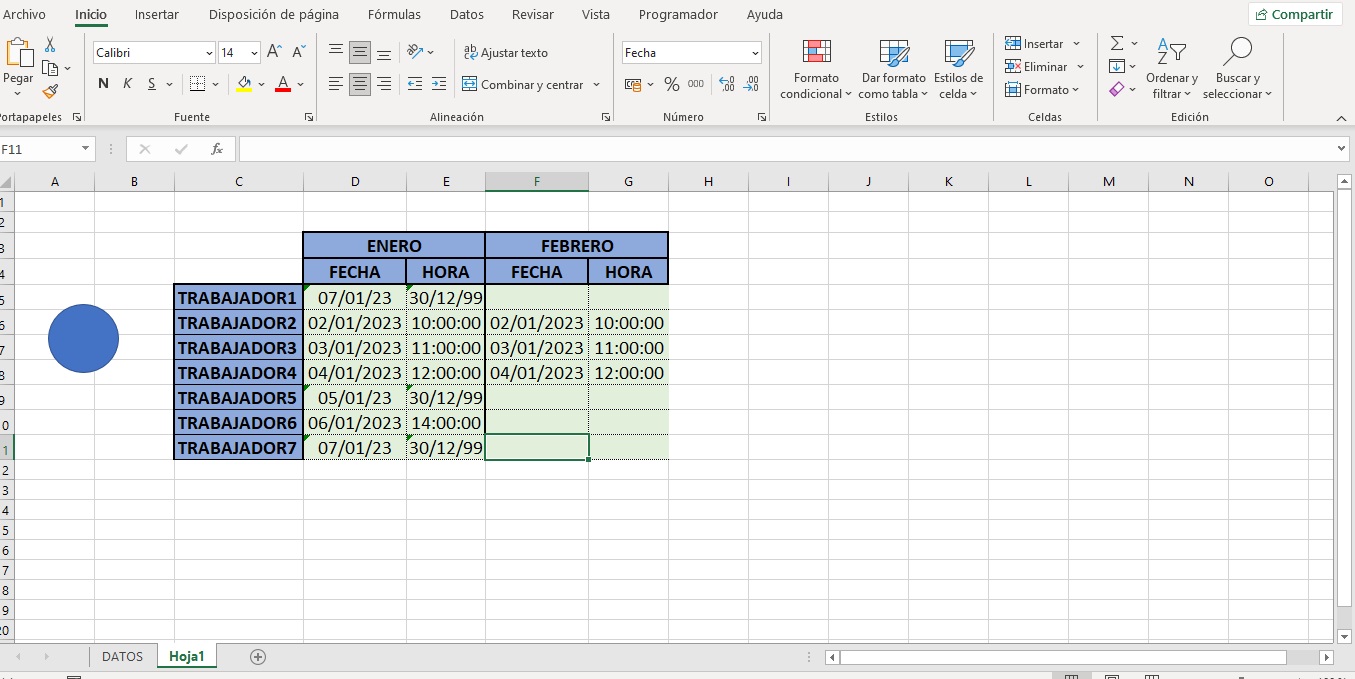Screen dimensions: 1355x679
Task: Switch to the Vista tab
Action: 596,14
